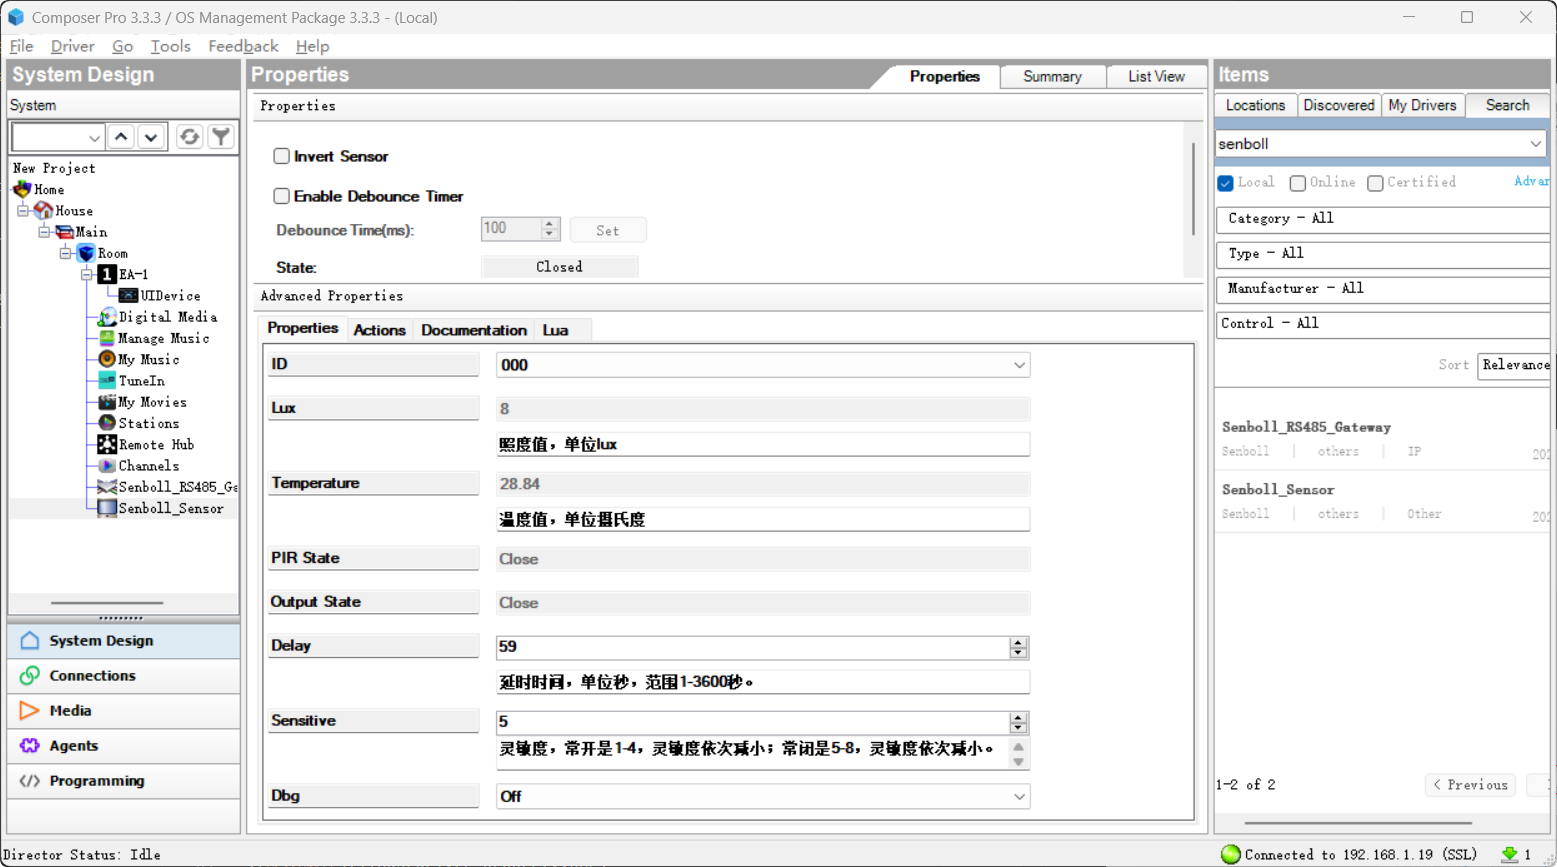Open the tree filter funnel icon

point(221,137)
